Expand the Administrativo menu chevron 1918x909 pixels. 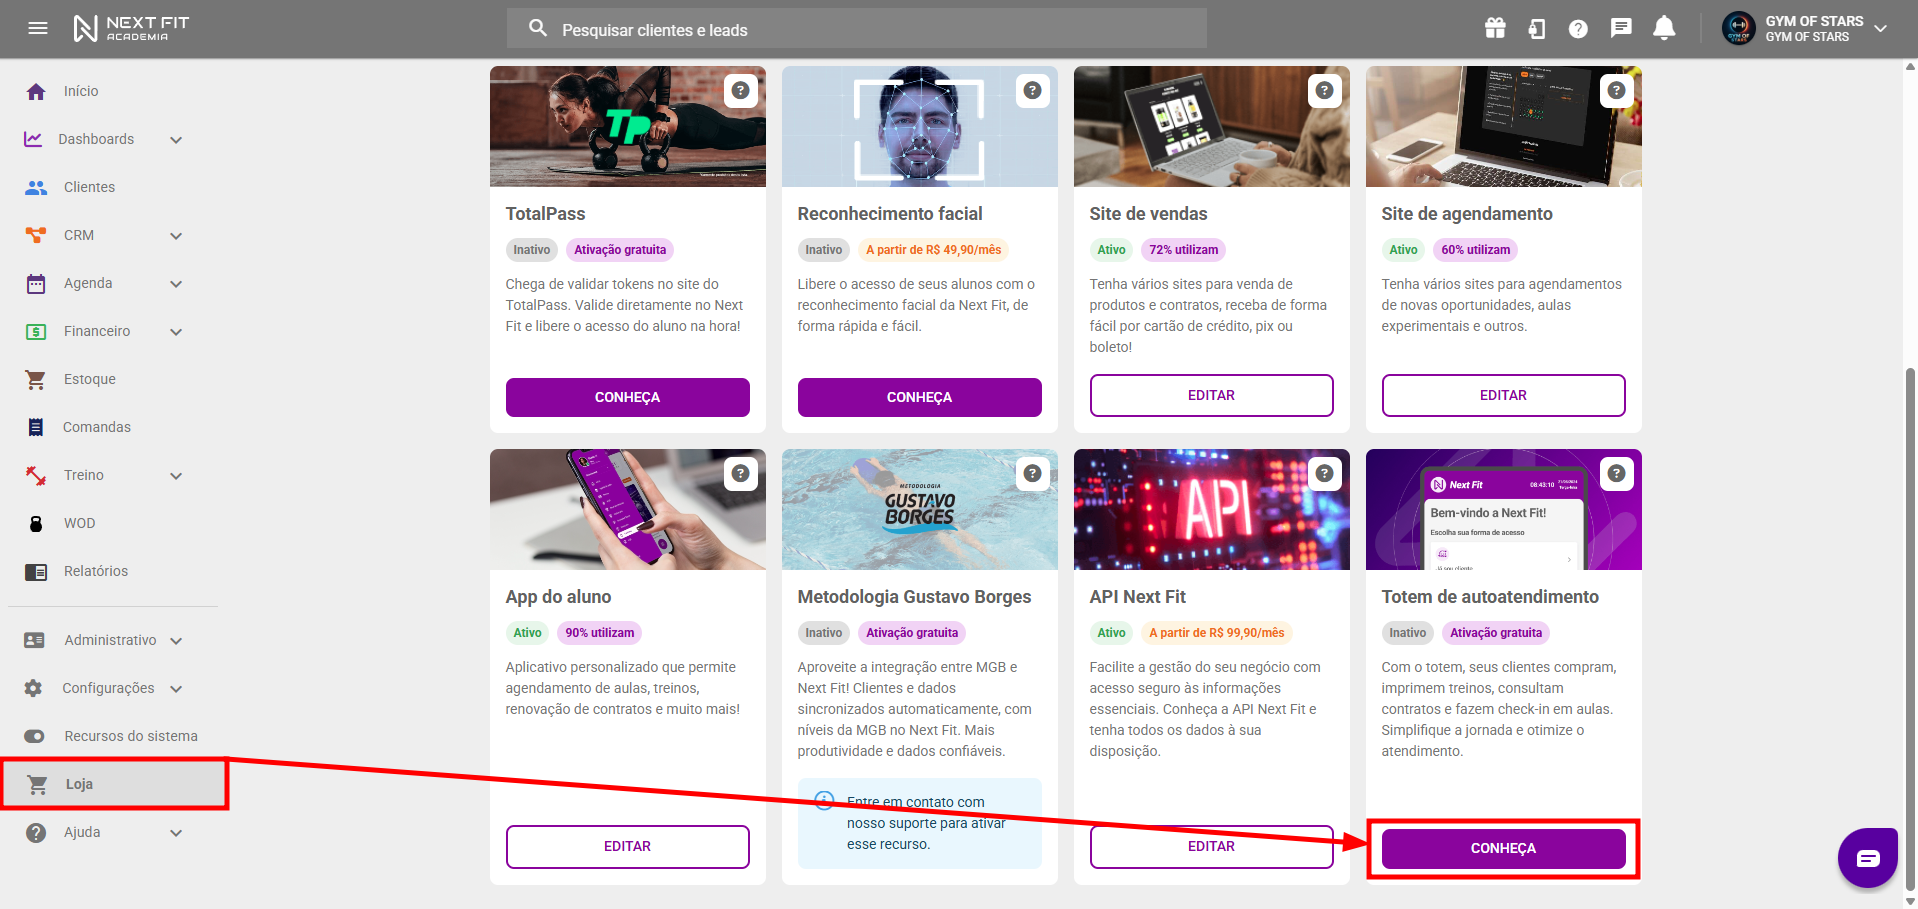tap(176, 641)
